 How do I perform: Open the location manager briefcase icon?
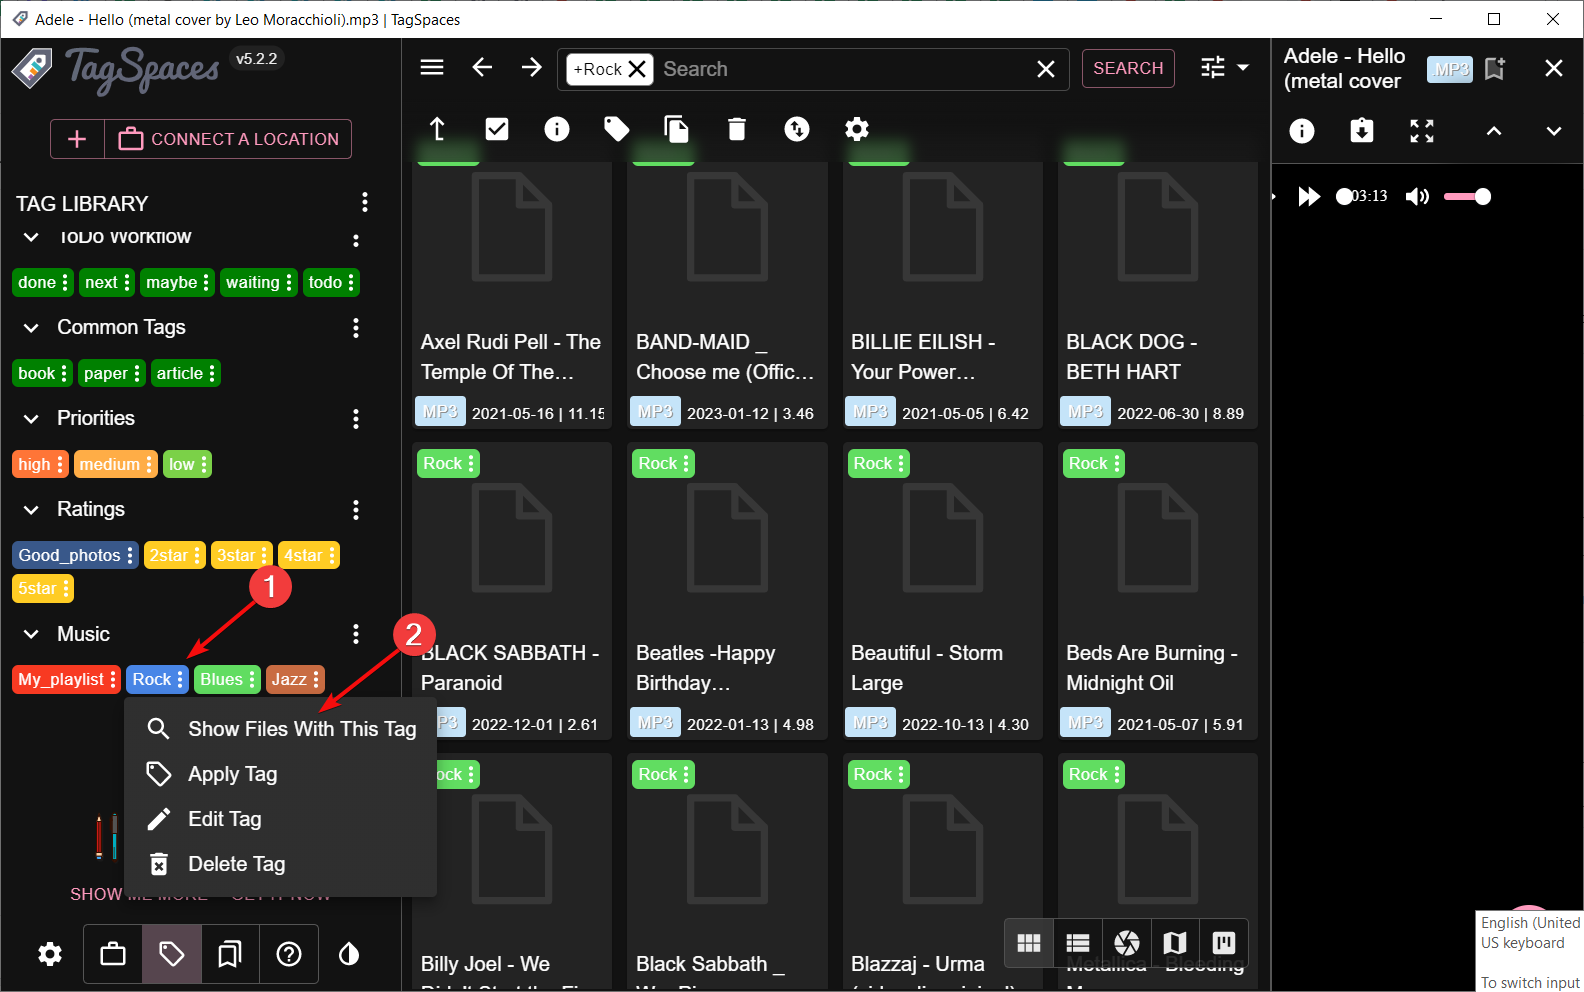(113, 955)
